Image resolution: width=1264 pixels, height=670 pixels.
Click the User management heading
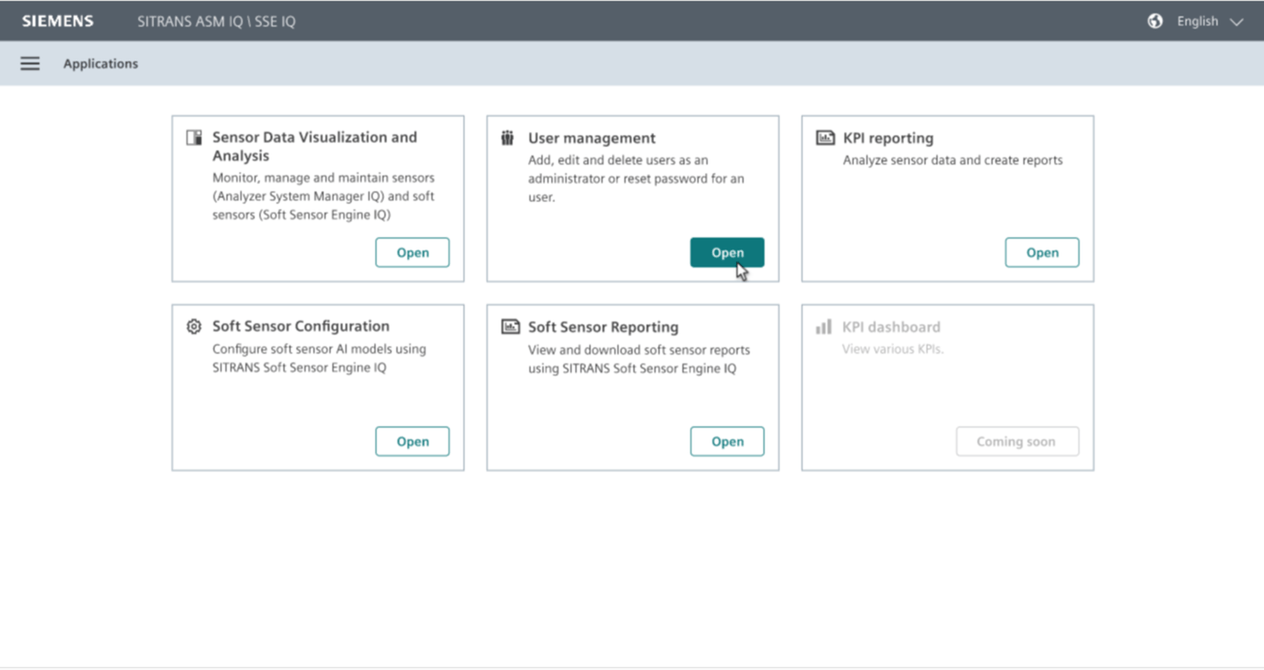[x=592, y=138]
